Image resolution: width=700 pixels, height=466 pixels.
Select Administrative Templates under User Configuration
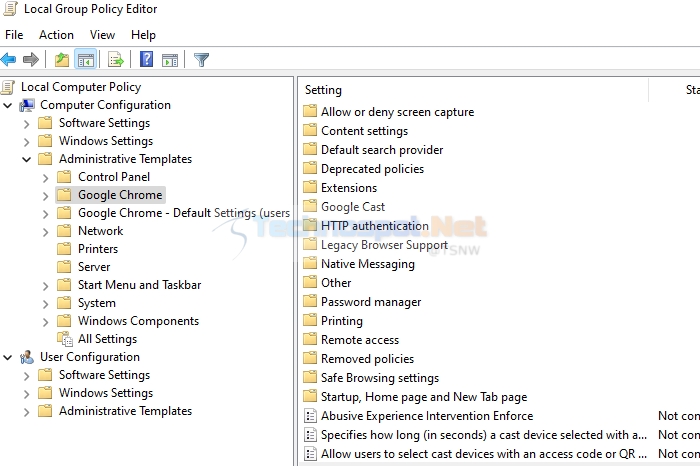125,411
